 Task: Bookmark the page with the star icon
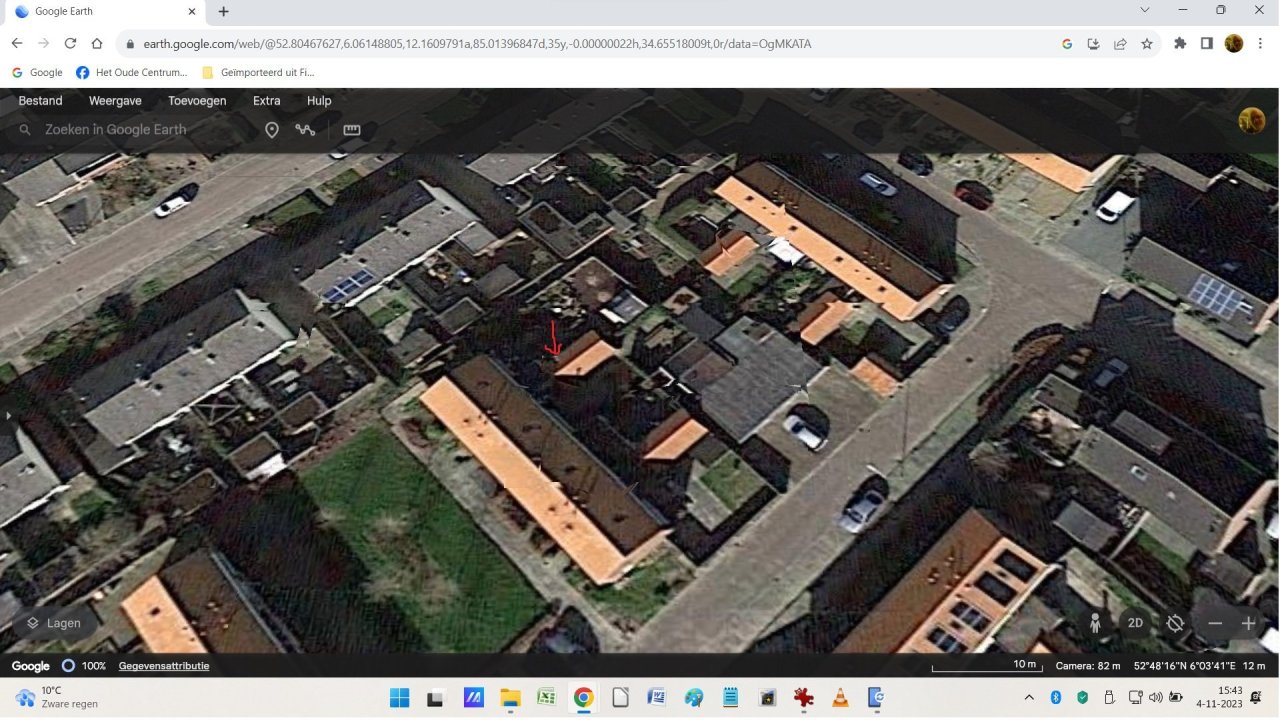coord(1147,43)
